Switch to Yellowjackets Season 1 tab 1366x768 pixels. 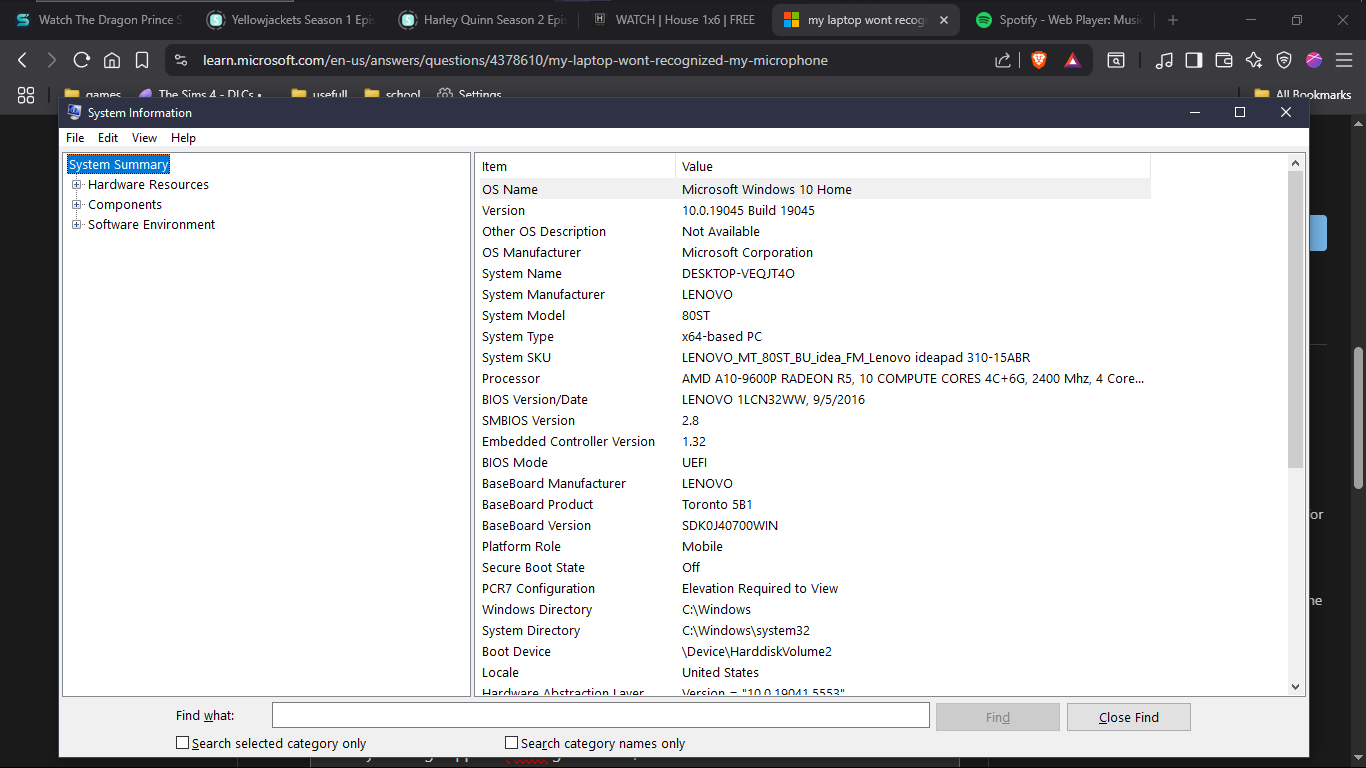pos(289,20)
